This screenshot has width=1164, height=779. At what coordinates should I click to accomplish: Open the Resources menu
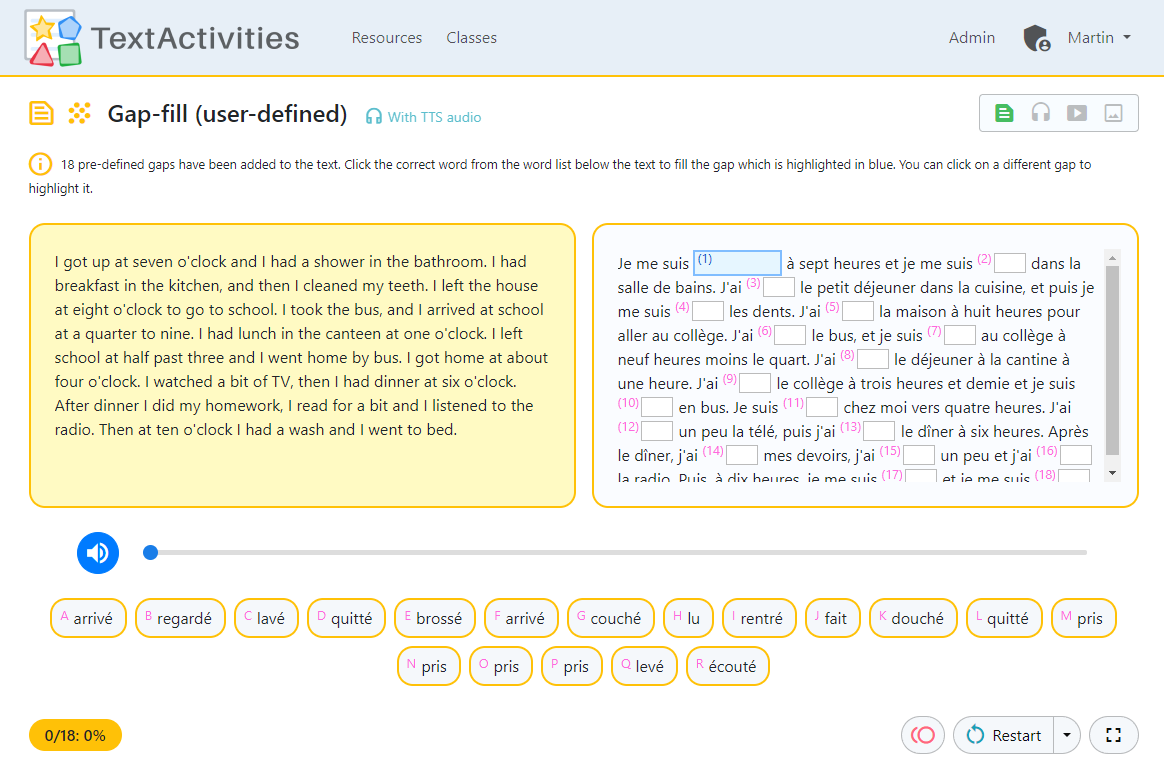point(387,38)
